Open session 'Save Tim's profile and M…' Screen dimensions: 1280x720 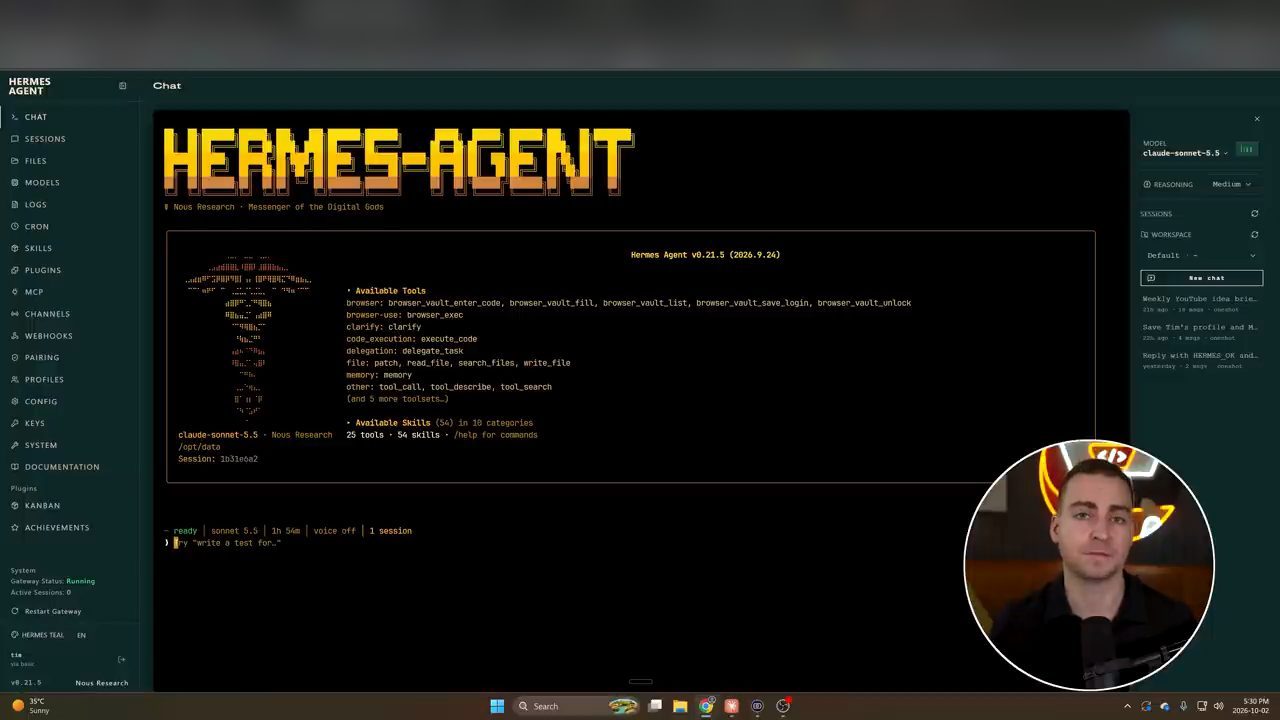click(x=1200, y=332)
